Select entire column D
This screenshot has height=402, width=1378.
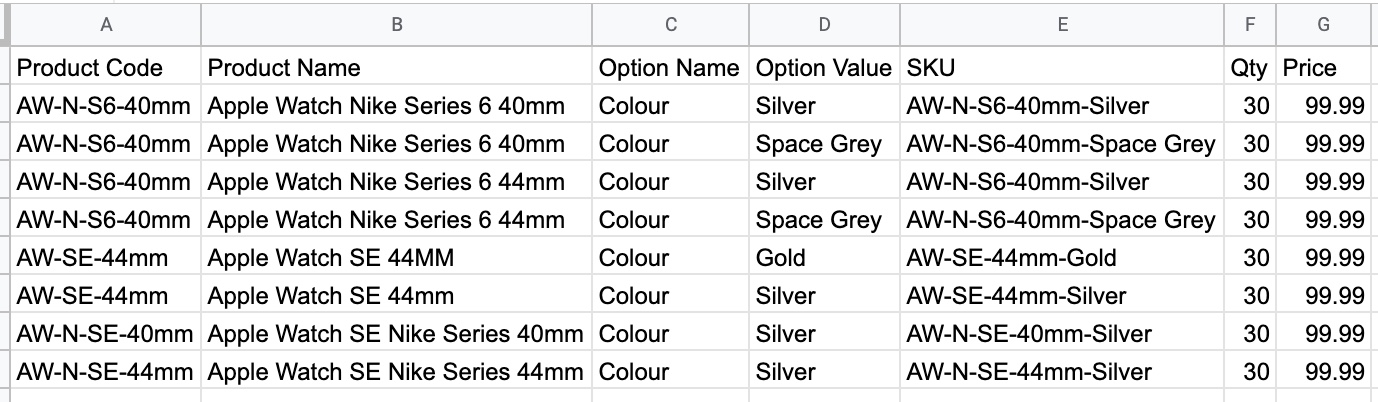click(x=824, y=25)
